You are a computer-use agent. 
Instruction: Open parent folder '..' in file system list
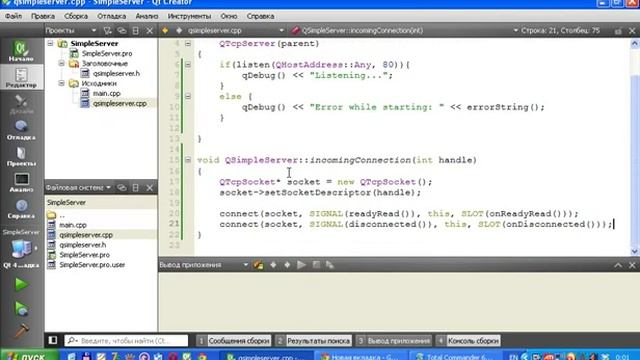pos(62,215)
